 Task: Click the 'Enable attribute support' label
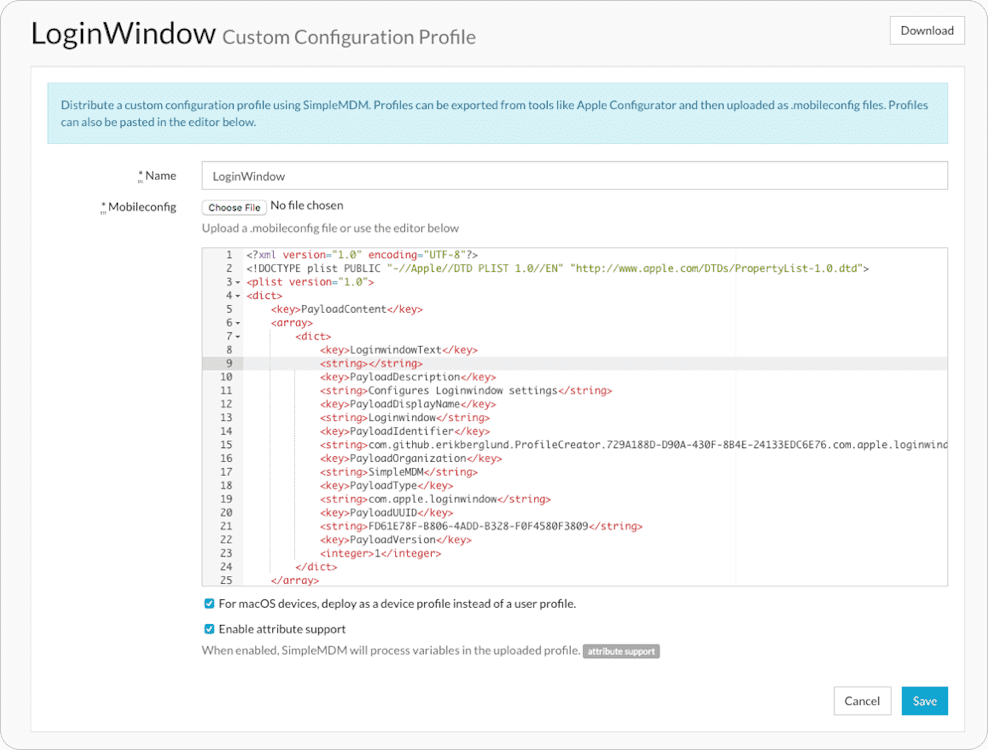[x=282, y=629]
